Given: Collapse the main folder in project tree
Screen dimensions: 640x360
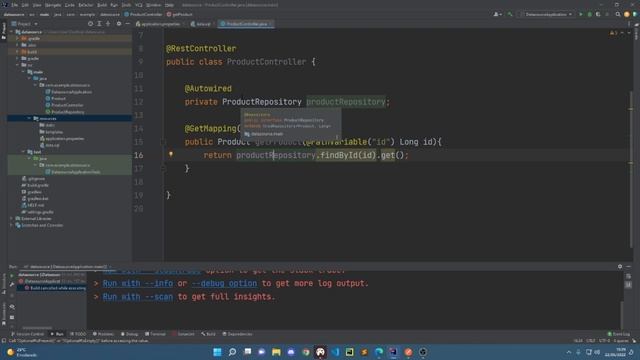Looking at the screenshot, I should pos(24,72).
